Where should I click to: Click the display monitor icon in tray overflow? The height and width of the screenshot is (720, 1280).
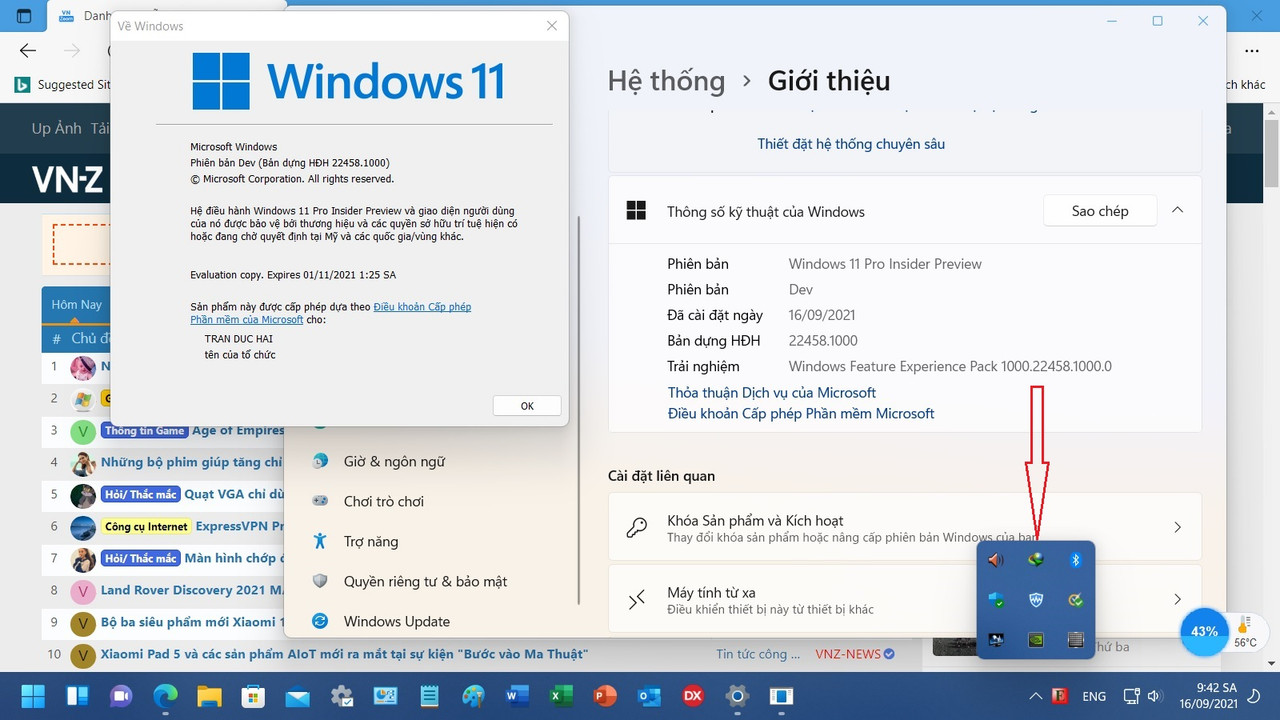pos(995,640)
